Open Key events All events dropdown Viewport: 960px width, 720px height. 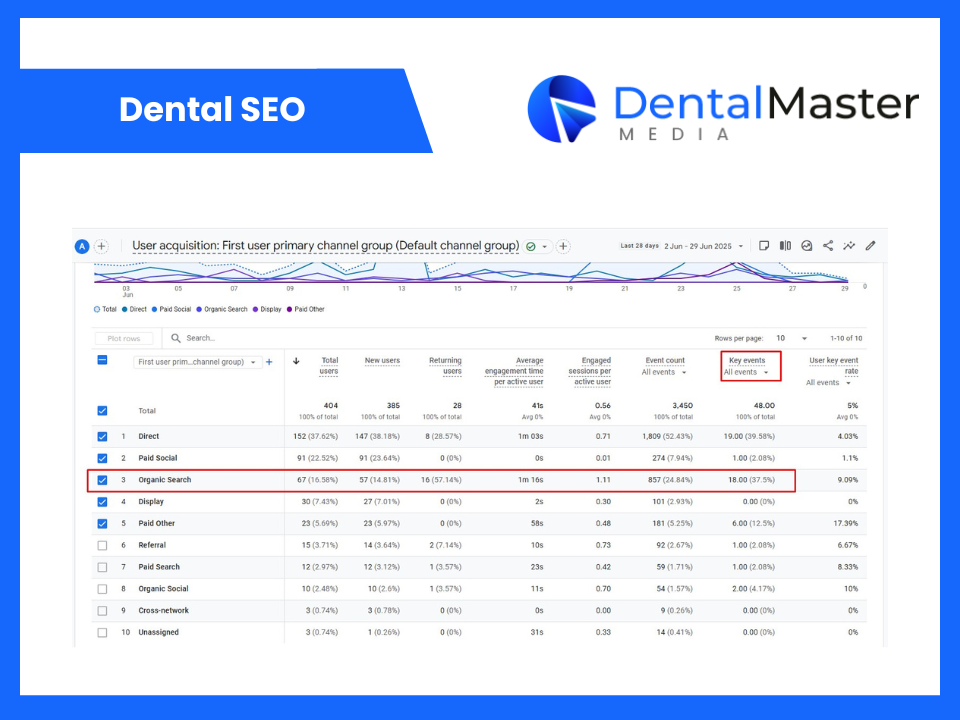point(746,372)
